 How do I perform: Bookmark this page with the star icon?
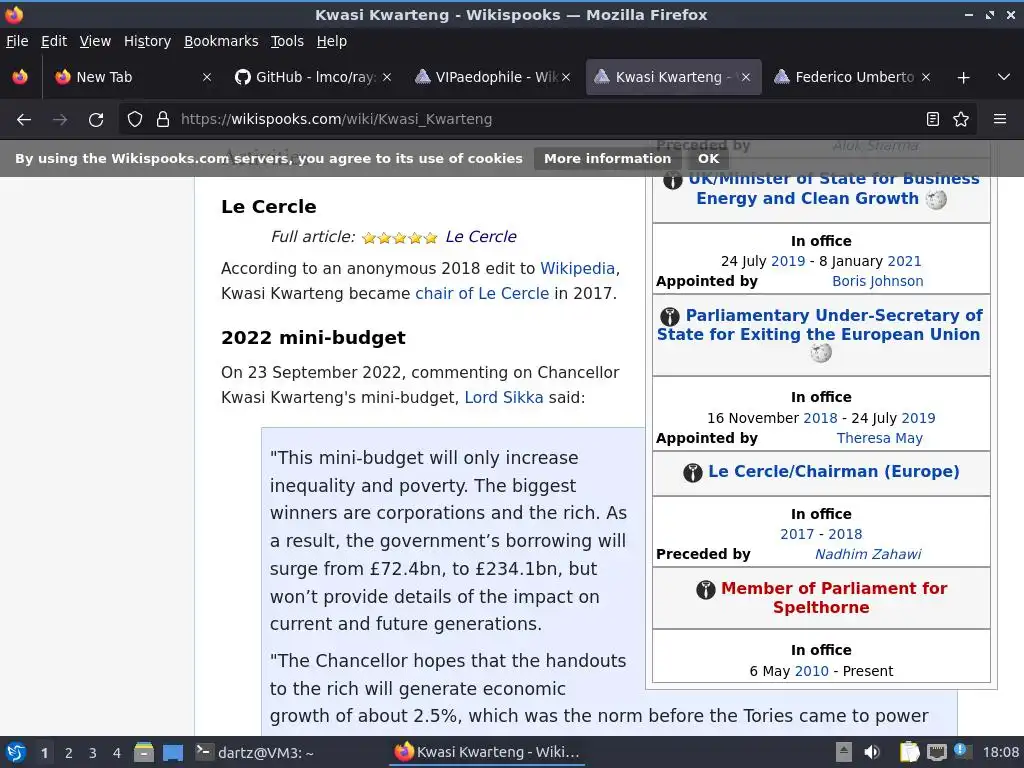(x=961, y=120)
